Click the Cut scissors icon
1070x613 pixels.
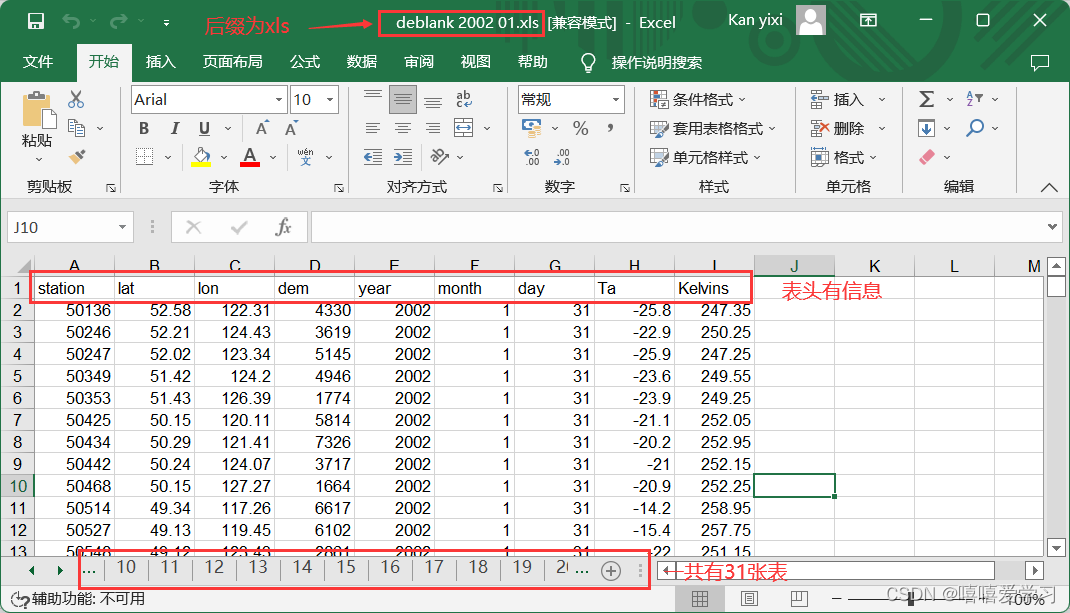75,99
